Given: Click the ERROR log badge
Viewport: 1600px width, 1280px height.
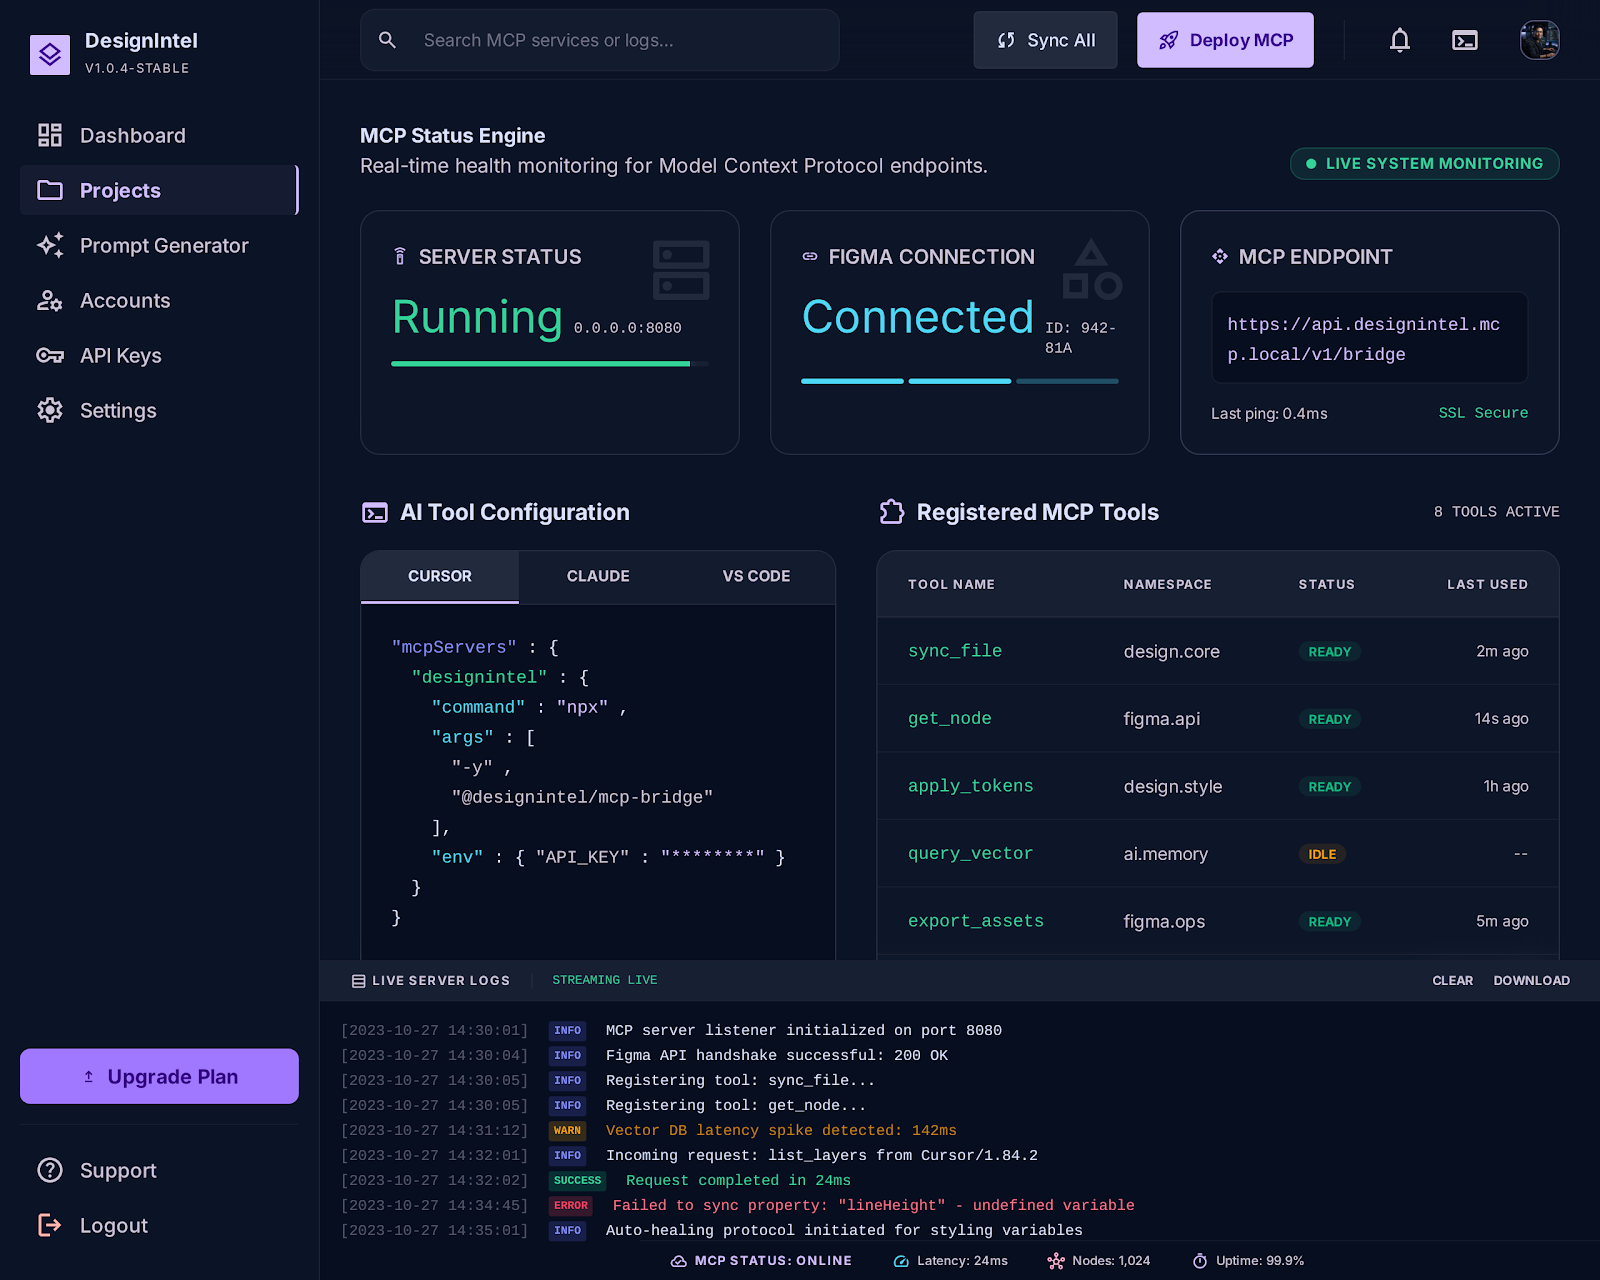Looking at the screenshot, I should [571, 1206].
